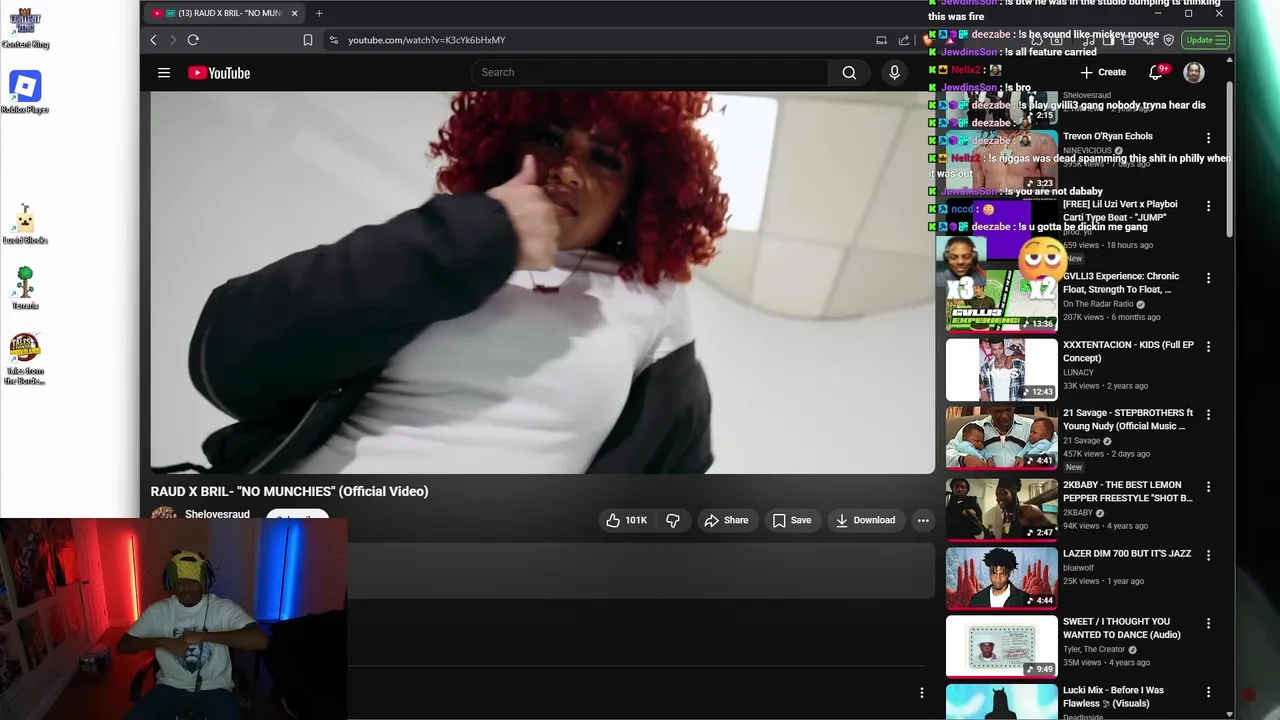Click the share page icon in address bar
Image resolution: width=1280 pixels, height=720 pixels.
[904, 40]
